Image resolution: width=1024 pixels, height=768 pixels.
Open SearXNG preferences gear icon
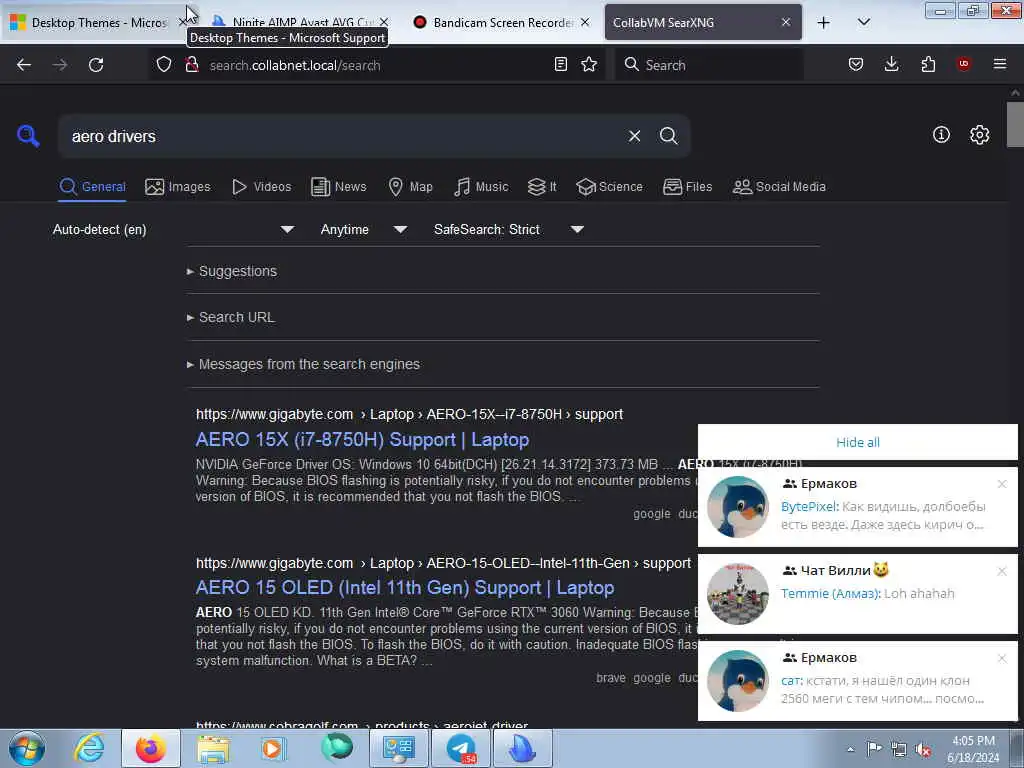[x=979, y=135]
